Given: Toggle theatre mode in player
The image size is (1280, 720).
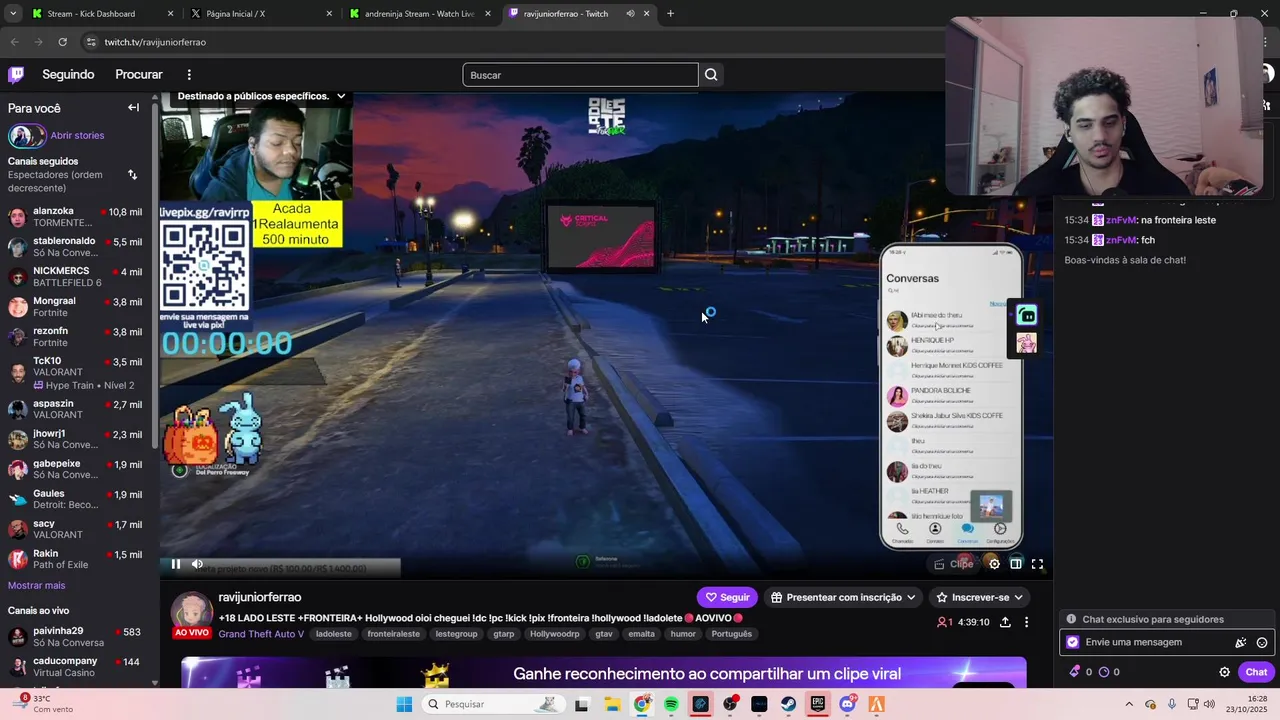Looking at the screenshot, I should click(x=1016, y=564).
